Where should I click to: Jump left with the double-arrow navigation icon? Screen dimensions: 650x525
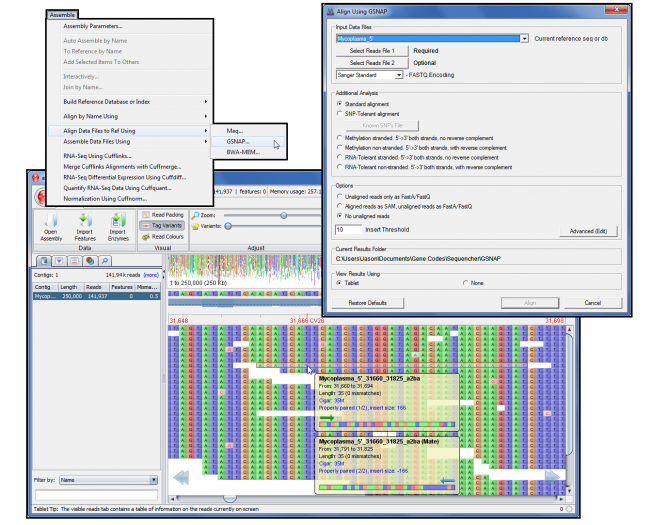[x=183, y=478]
